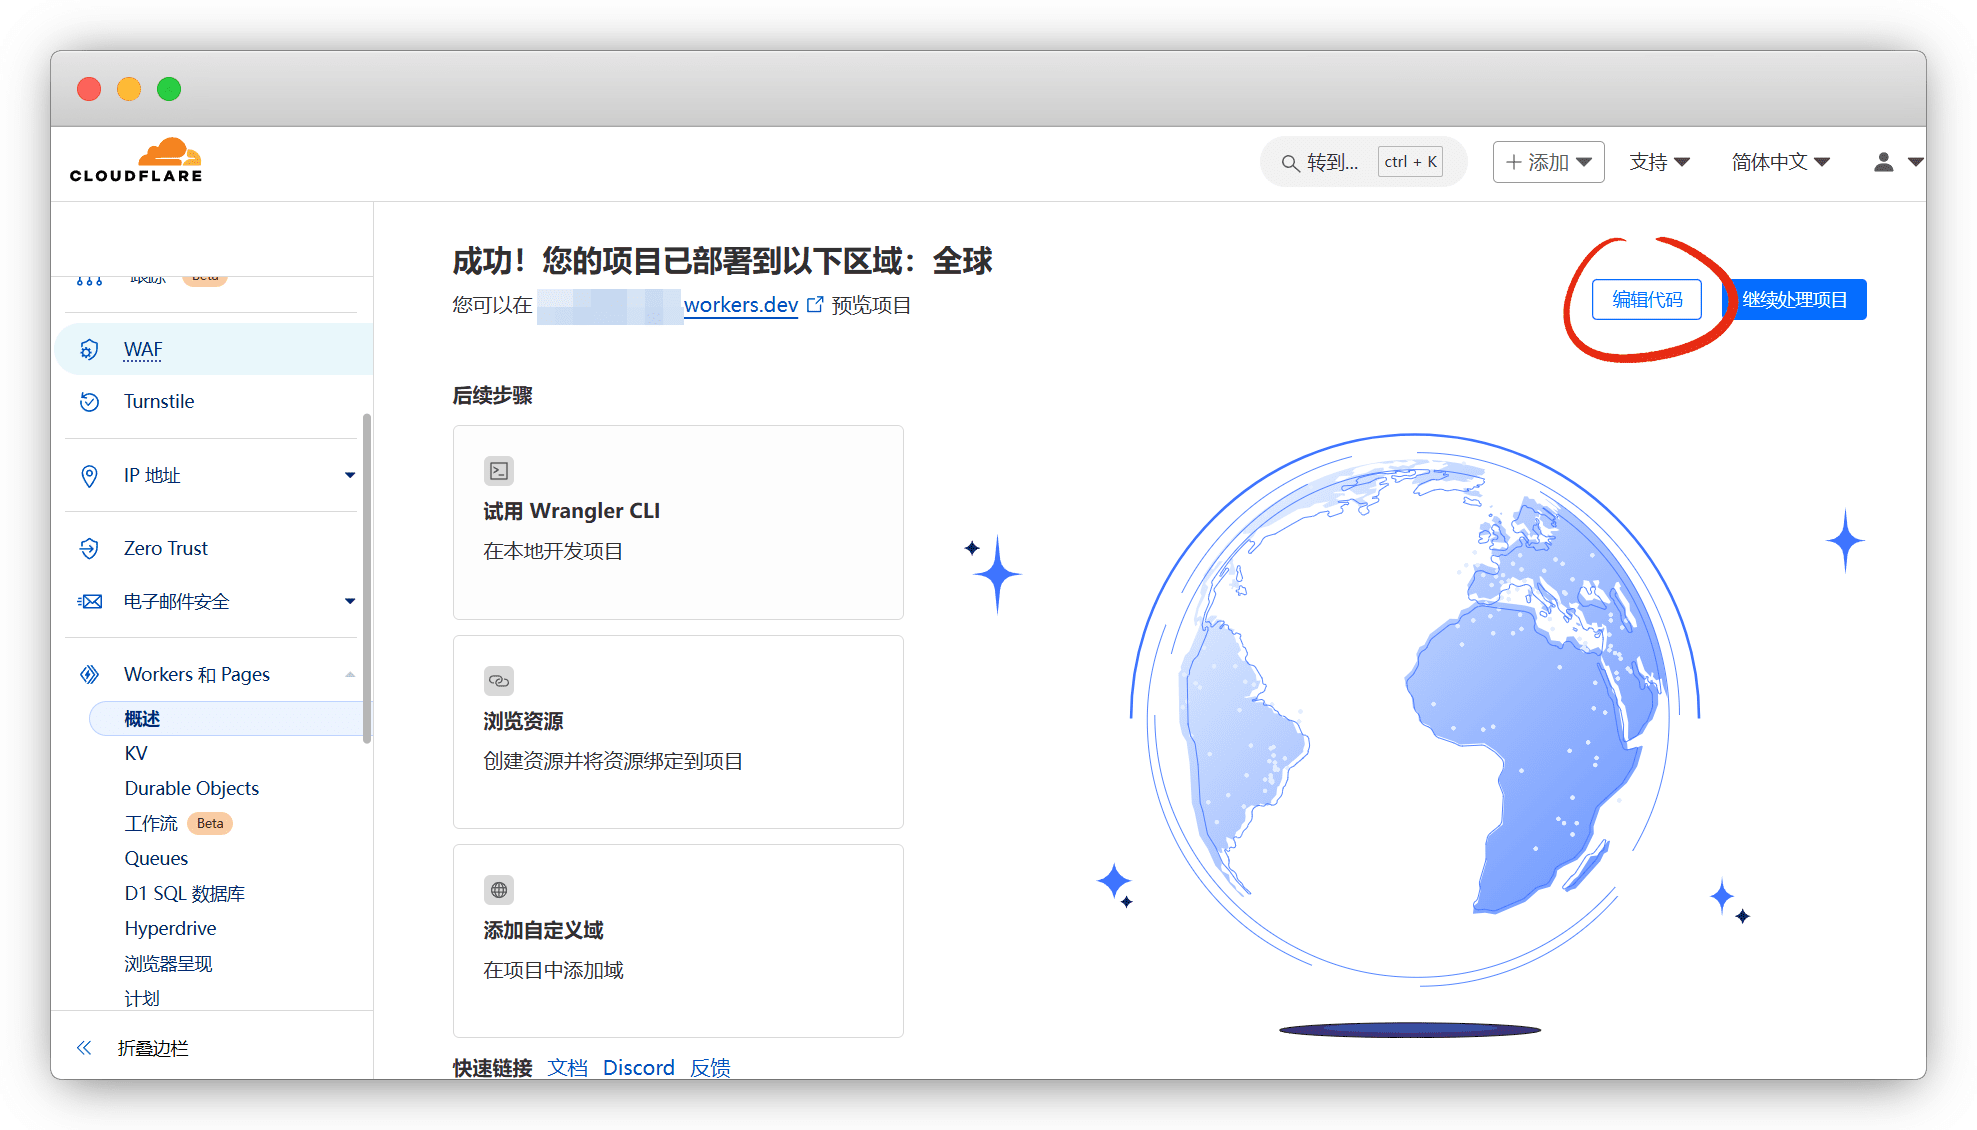
Task: Open the 简体中文 language dropdown
Action: (x=1780, y=162)
